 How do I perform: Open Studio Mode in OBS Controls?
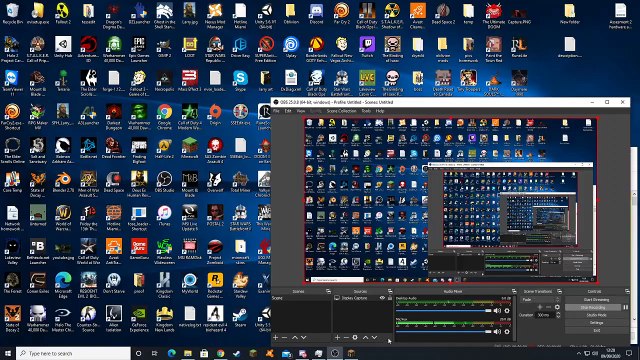596,315
